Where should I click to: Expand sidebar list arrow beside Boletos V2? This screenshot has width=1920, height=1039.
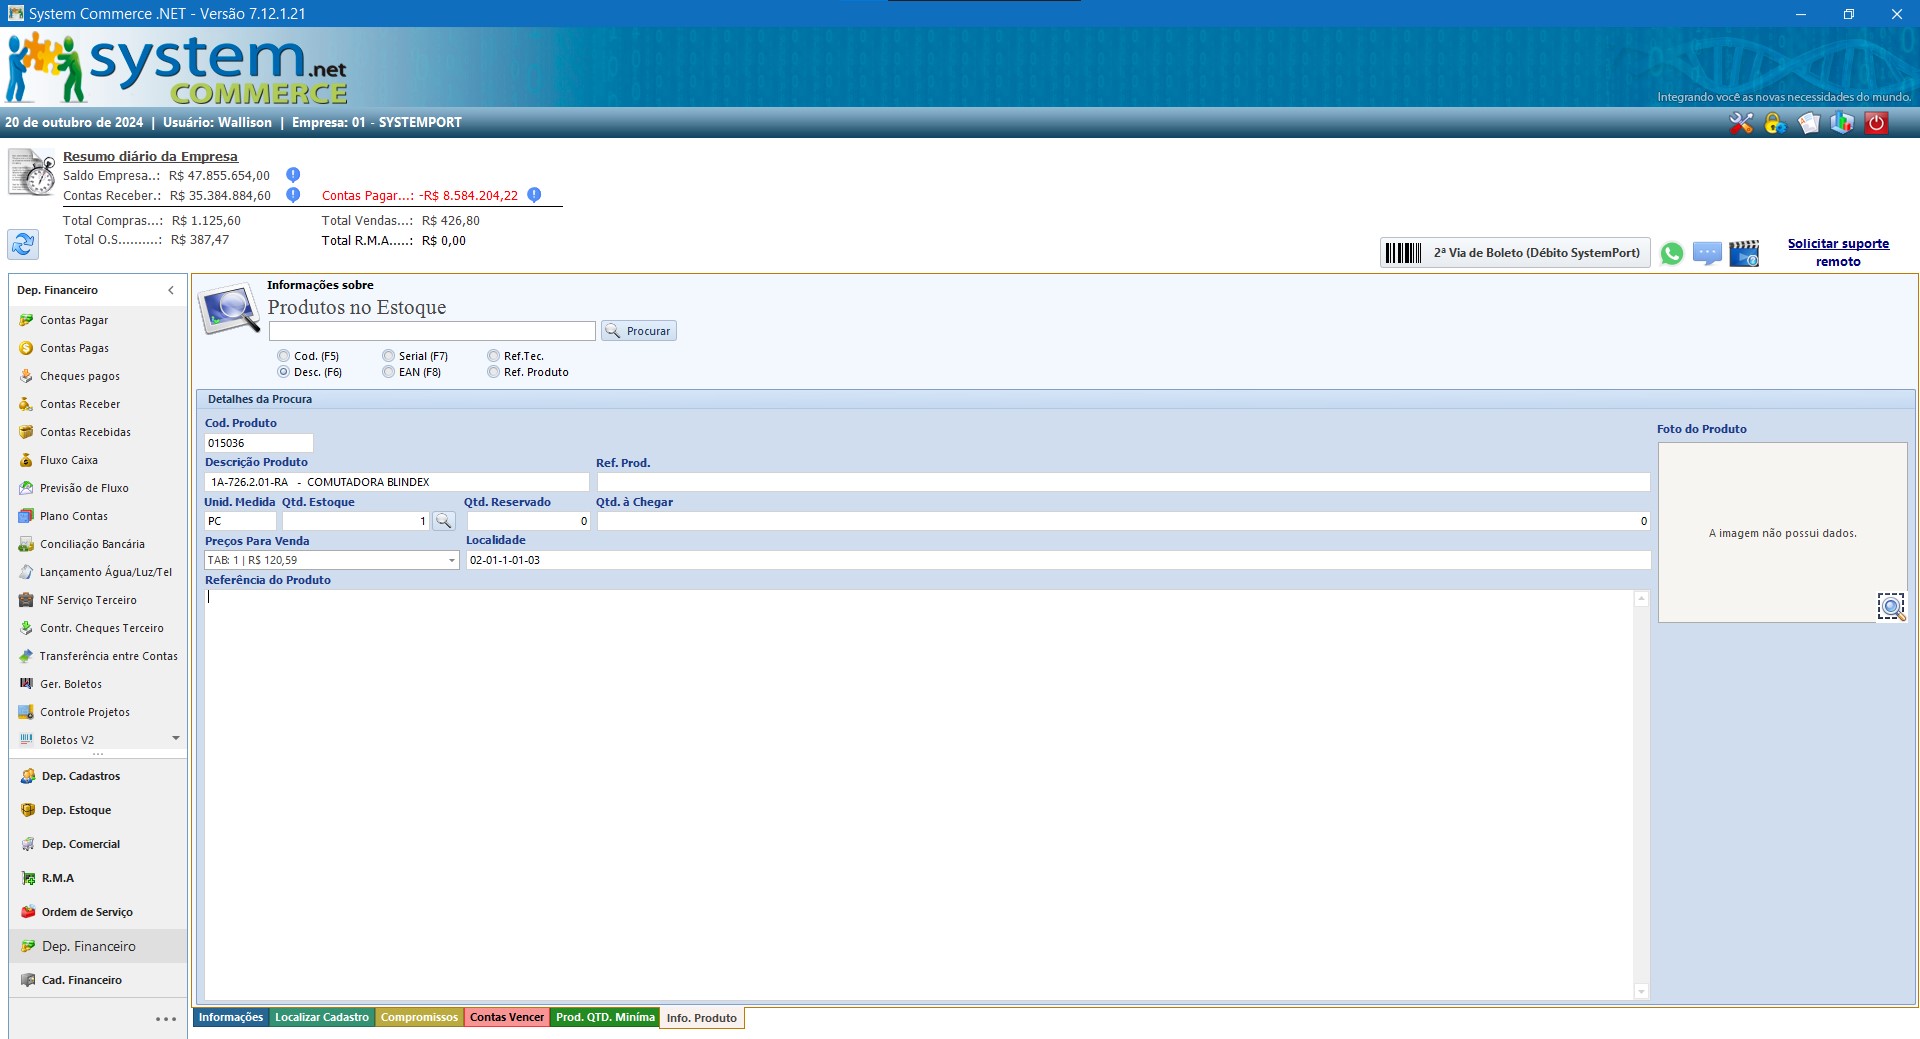pyautogui.click(x=176, y=738)
